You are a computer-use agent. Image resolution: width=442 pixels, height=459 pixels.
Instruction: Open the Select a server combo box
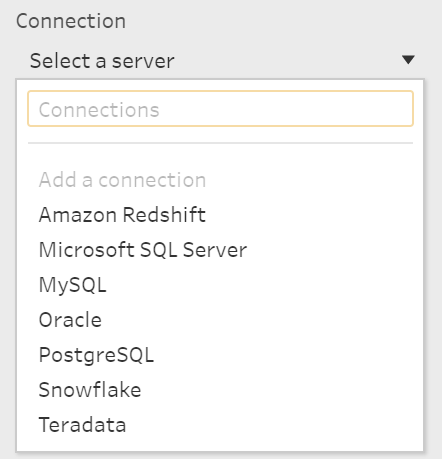[x=220, y=61]
